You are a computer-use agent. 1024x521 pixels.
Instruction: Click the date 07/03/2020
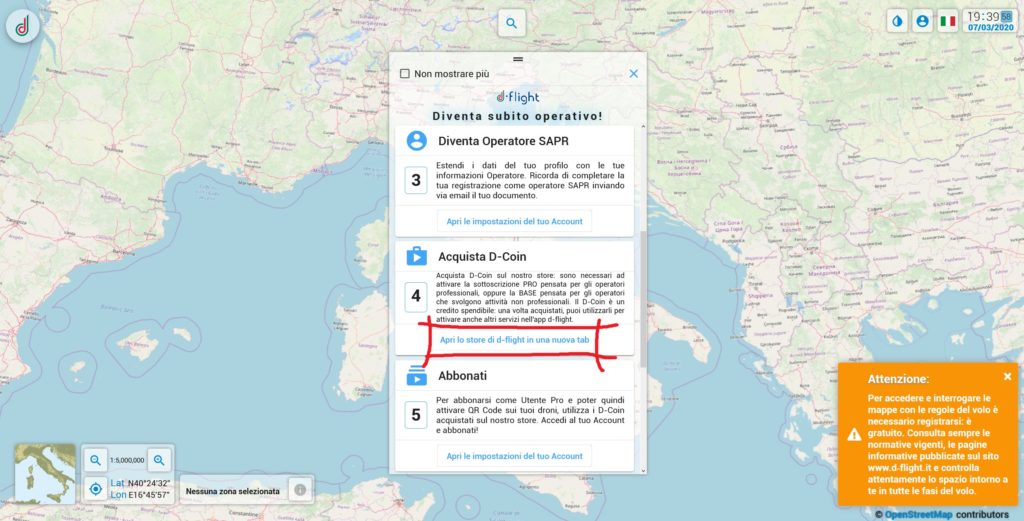coord(990,27)
